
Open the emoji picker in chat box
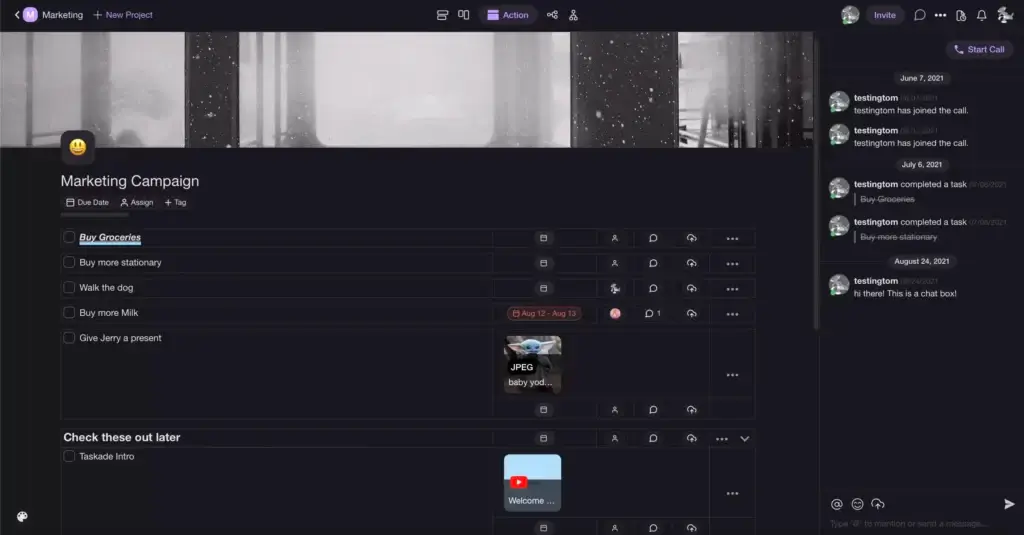click(857, 504)
